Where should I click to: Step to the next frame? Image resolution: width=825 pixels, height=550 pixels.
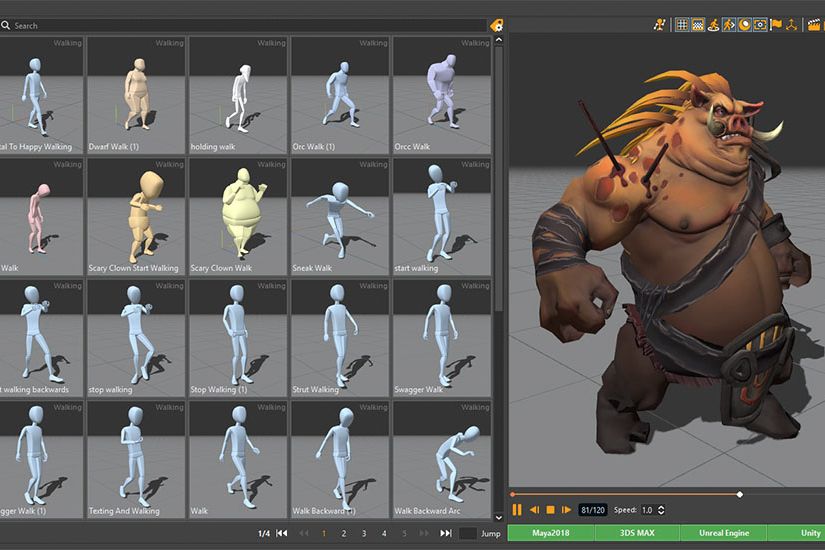tap(566, 510)
